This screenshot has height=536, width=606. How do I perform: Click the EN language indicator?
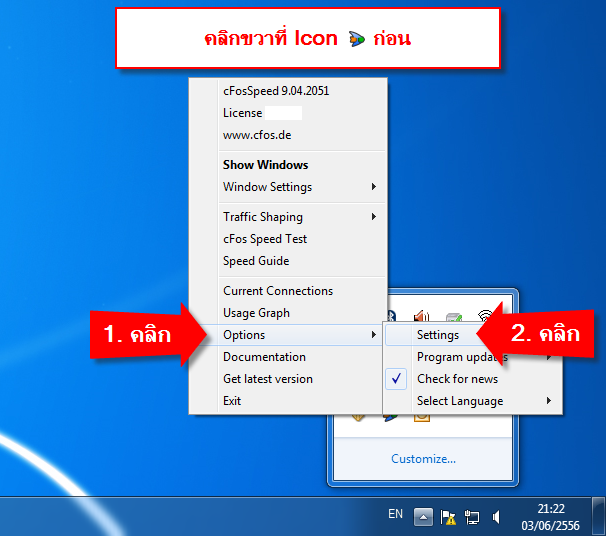point(395,514)
